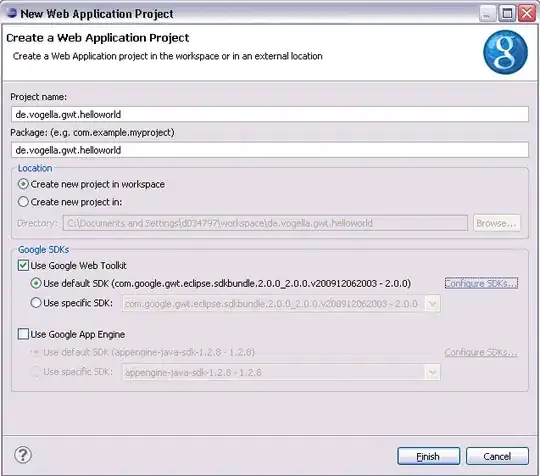Select Create new project in workspace
Screen dimensions: 540x476
click(23, 184)
